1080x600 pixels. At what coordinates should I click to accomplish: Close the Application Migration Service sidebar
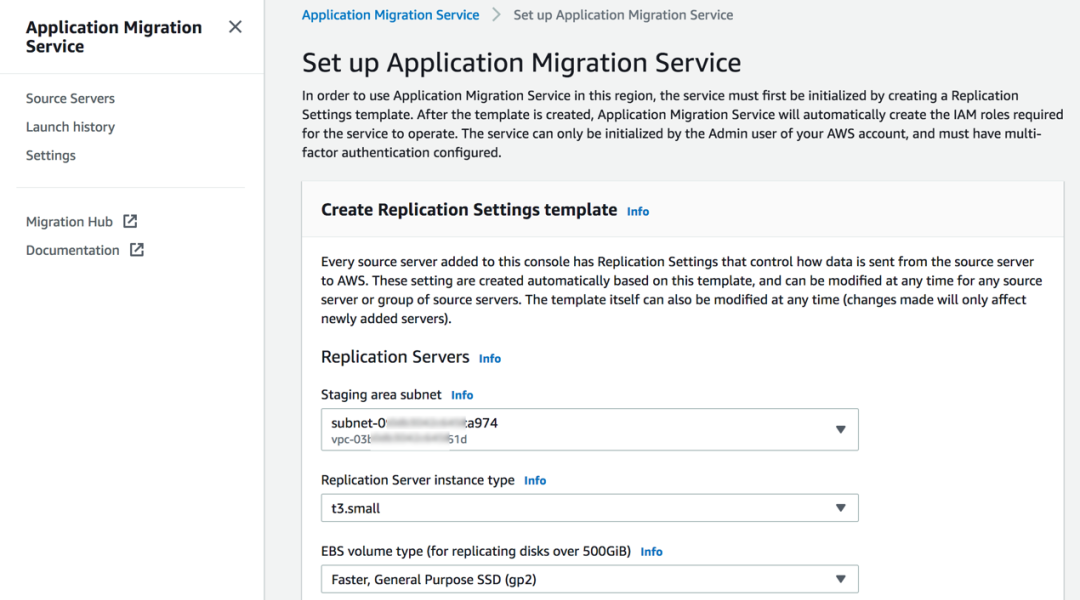235,27
